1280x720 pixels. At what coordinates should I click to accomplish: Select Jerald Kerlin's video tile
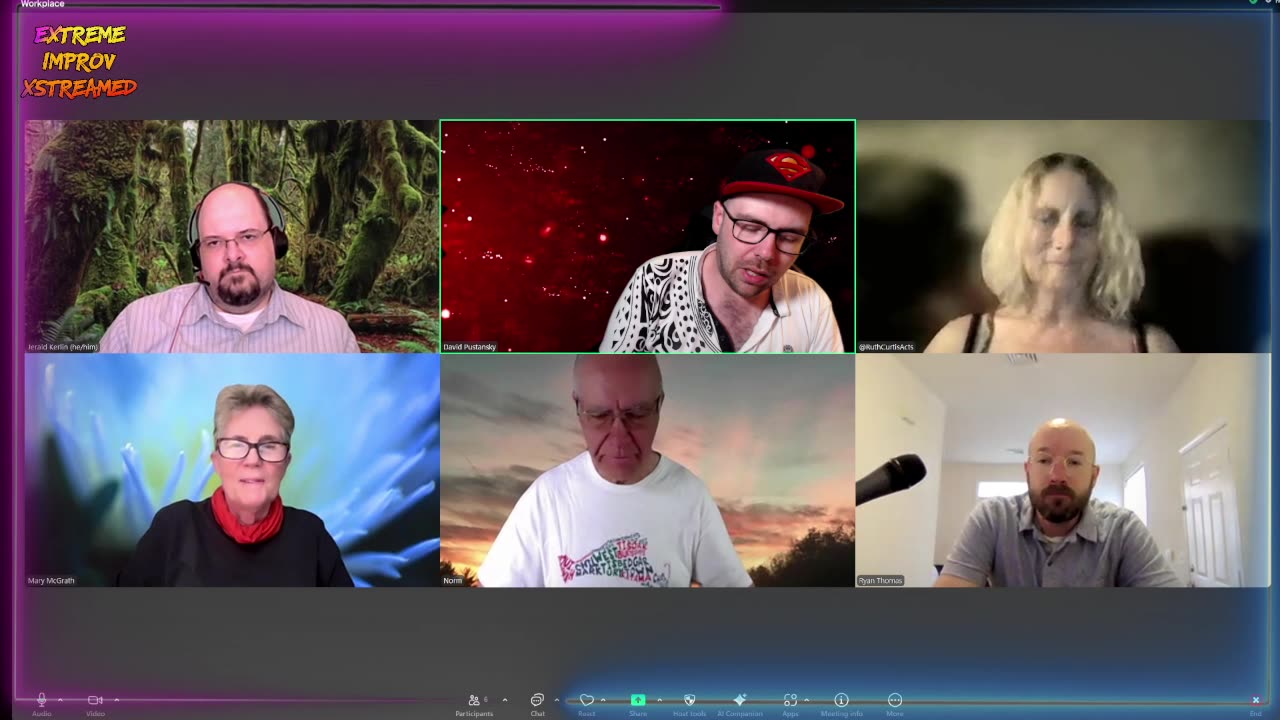point(232,236)
